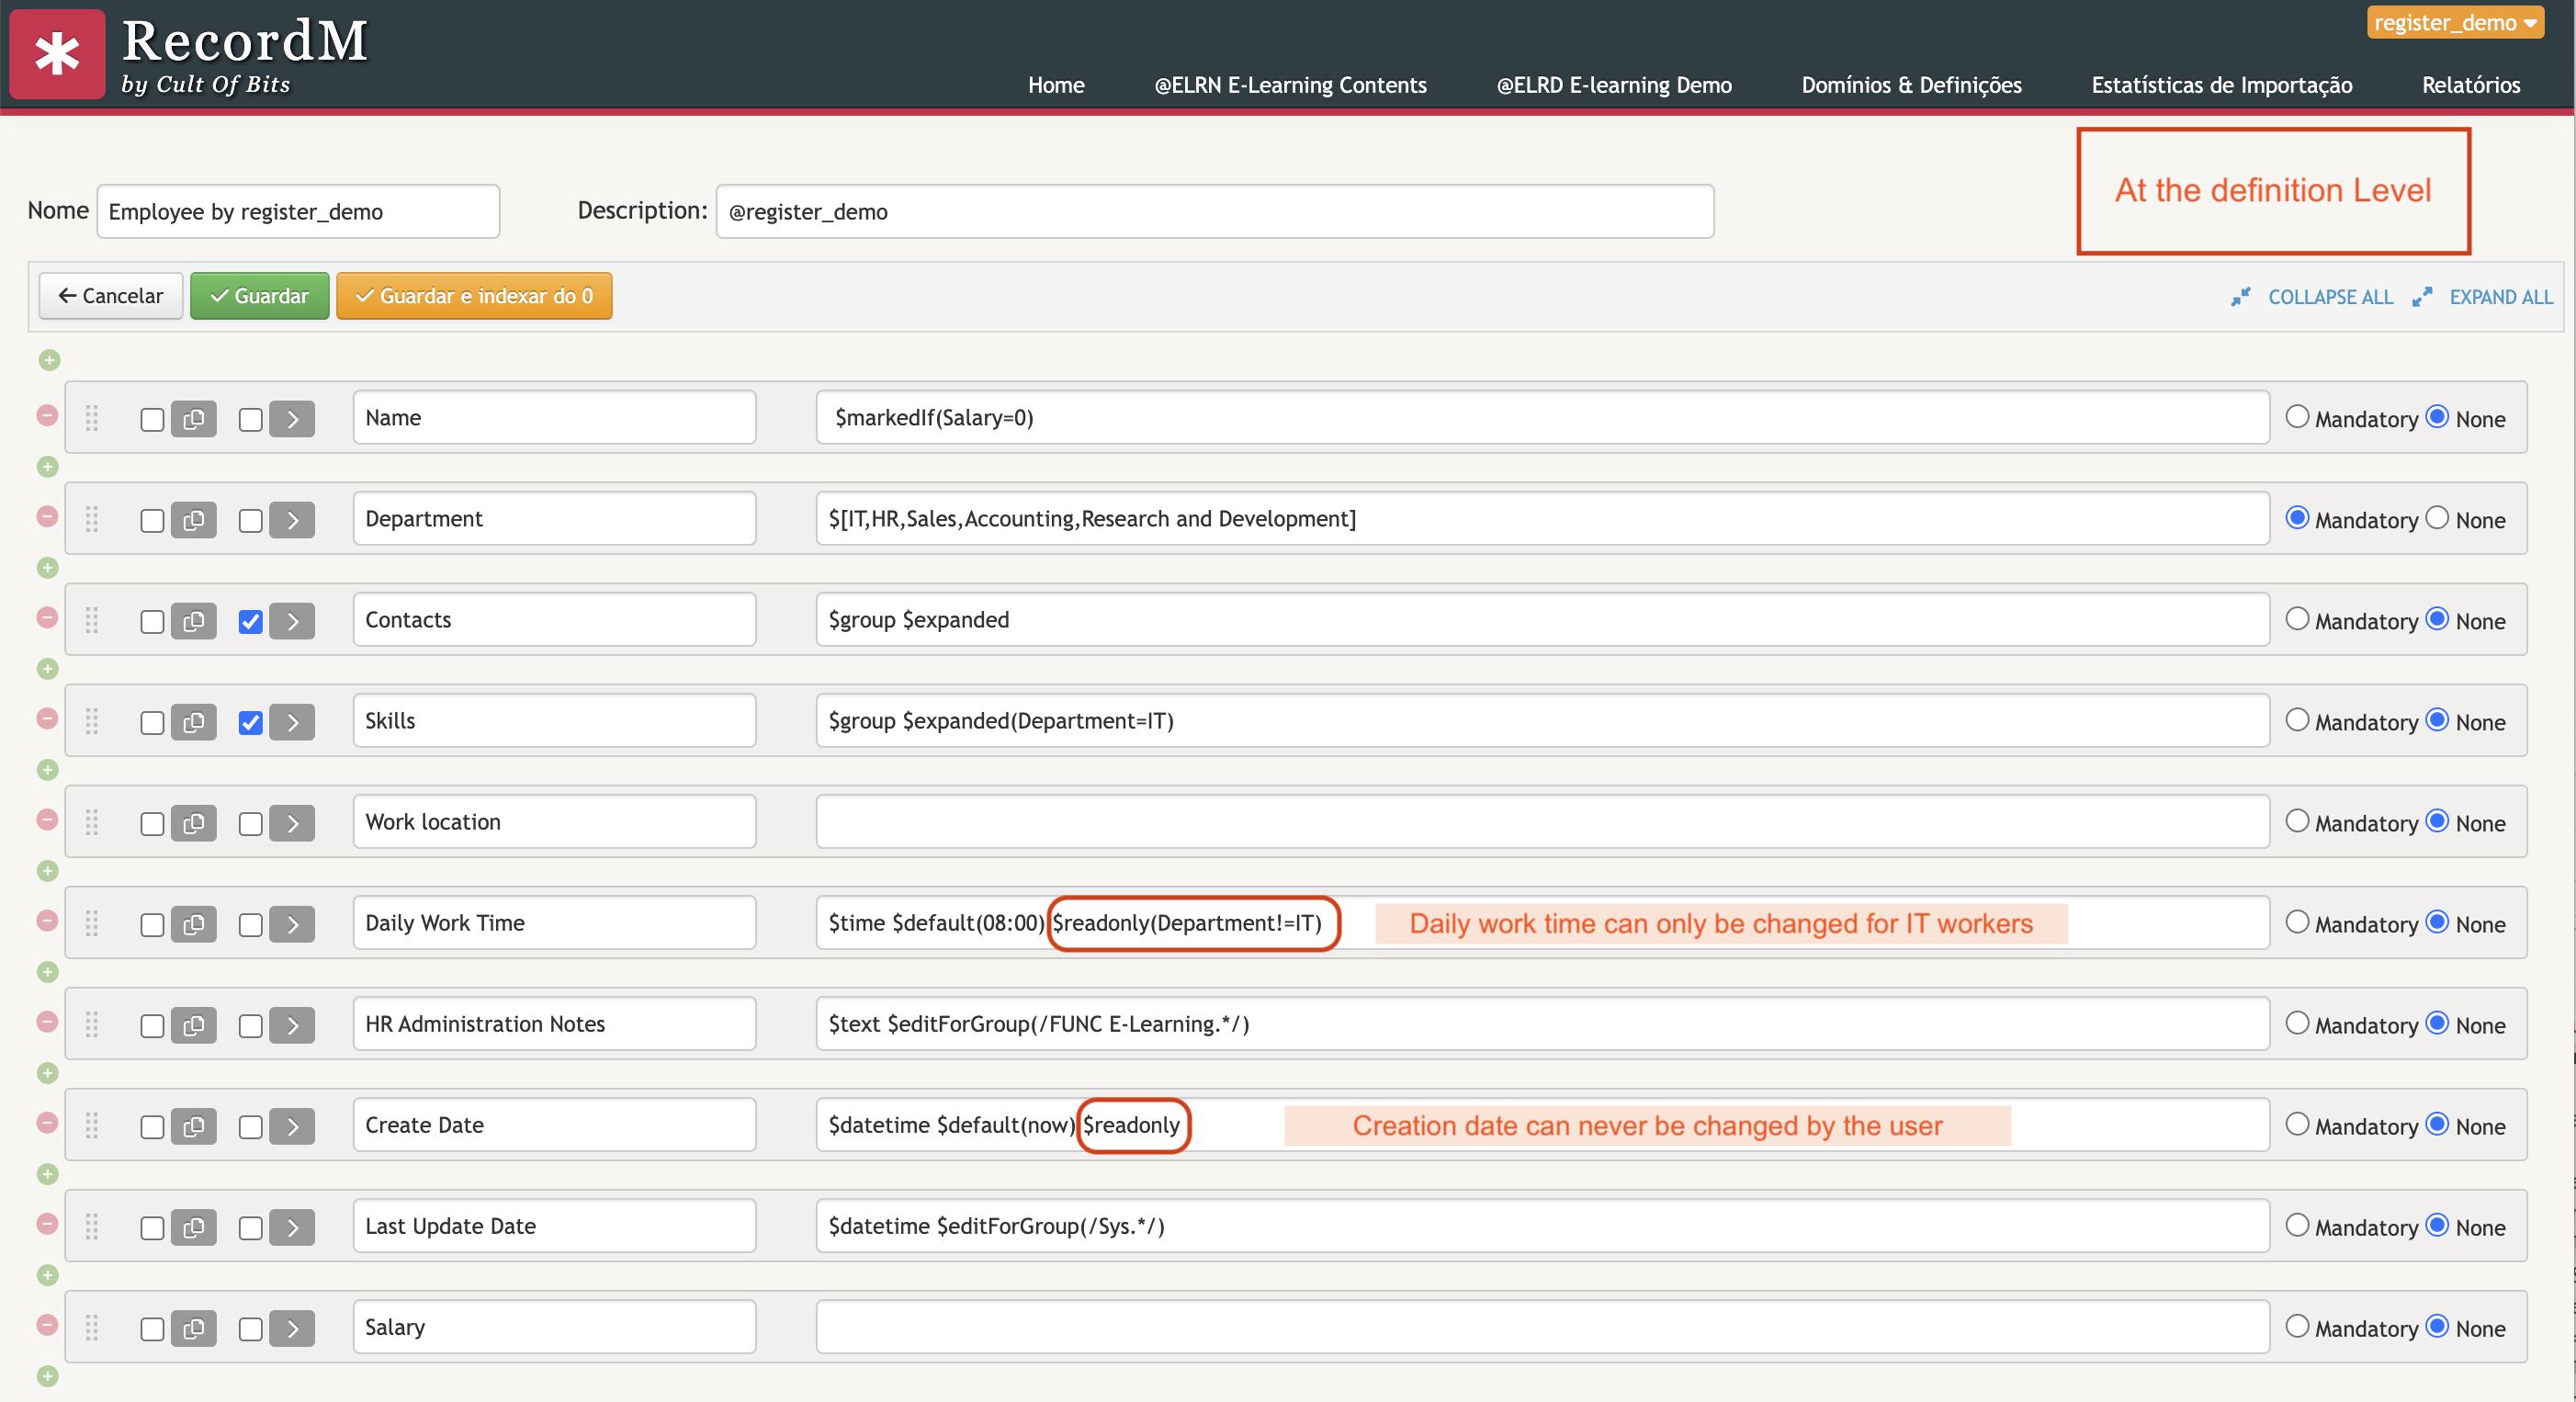
Task: Add a field below the Salary row
Action: (x=47, y=1376)
